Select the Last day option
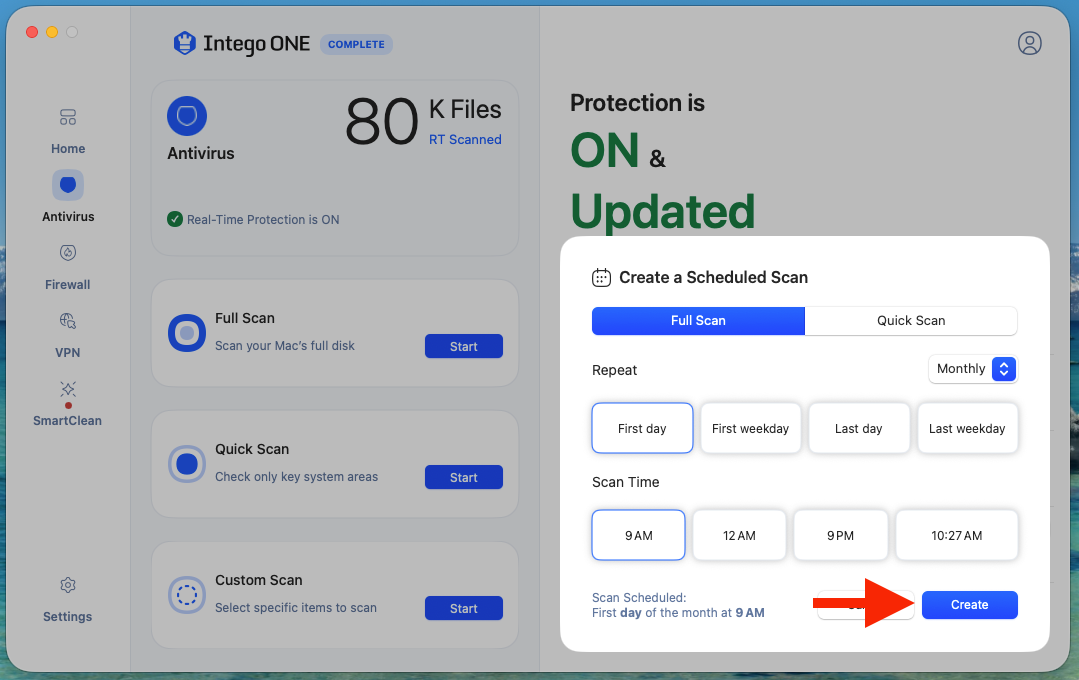 coord(859,428)
